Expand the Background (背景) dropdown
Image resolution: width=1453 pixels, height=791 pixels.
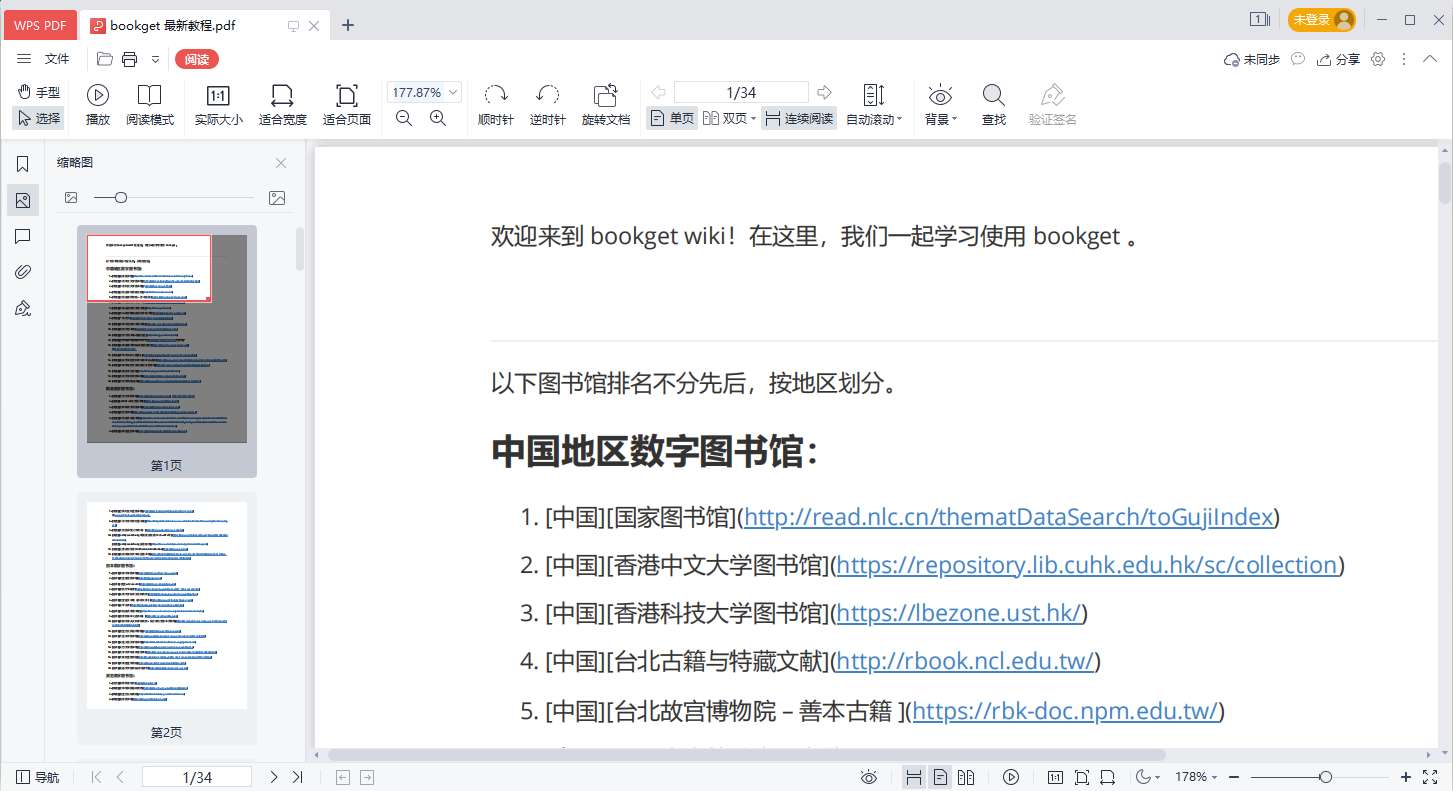point(940,119)
